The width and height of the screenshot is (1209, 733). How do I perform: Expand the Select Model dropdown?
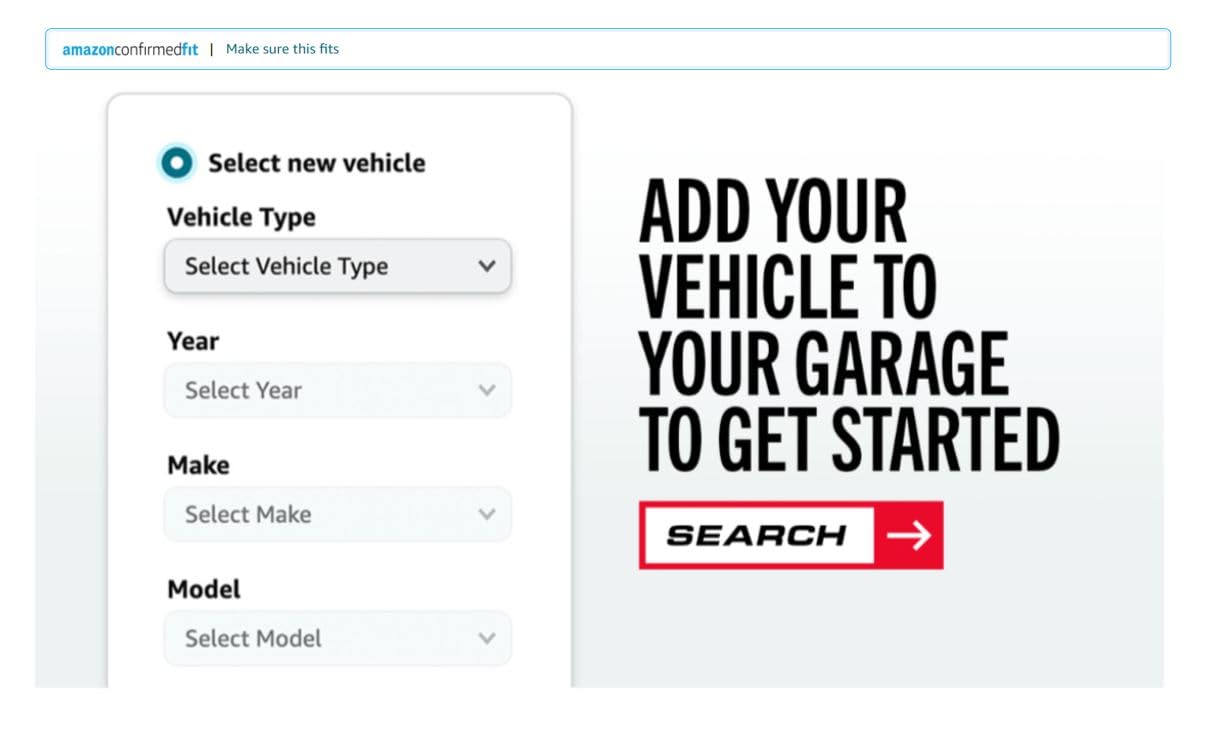[x=320, y=639]
